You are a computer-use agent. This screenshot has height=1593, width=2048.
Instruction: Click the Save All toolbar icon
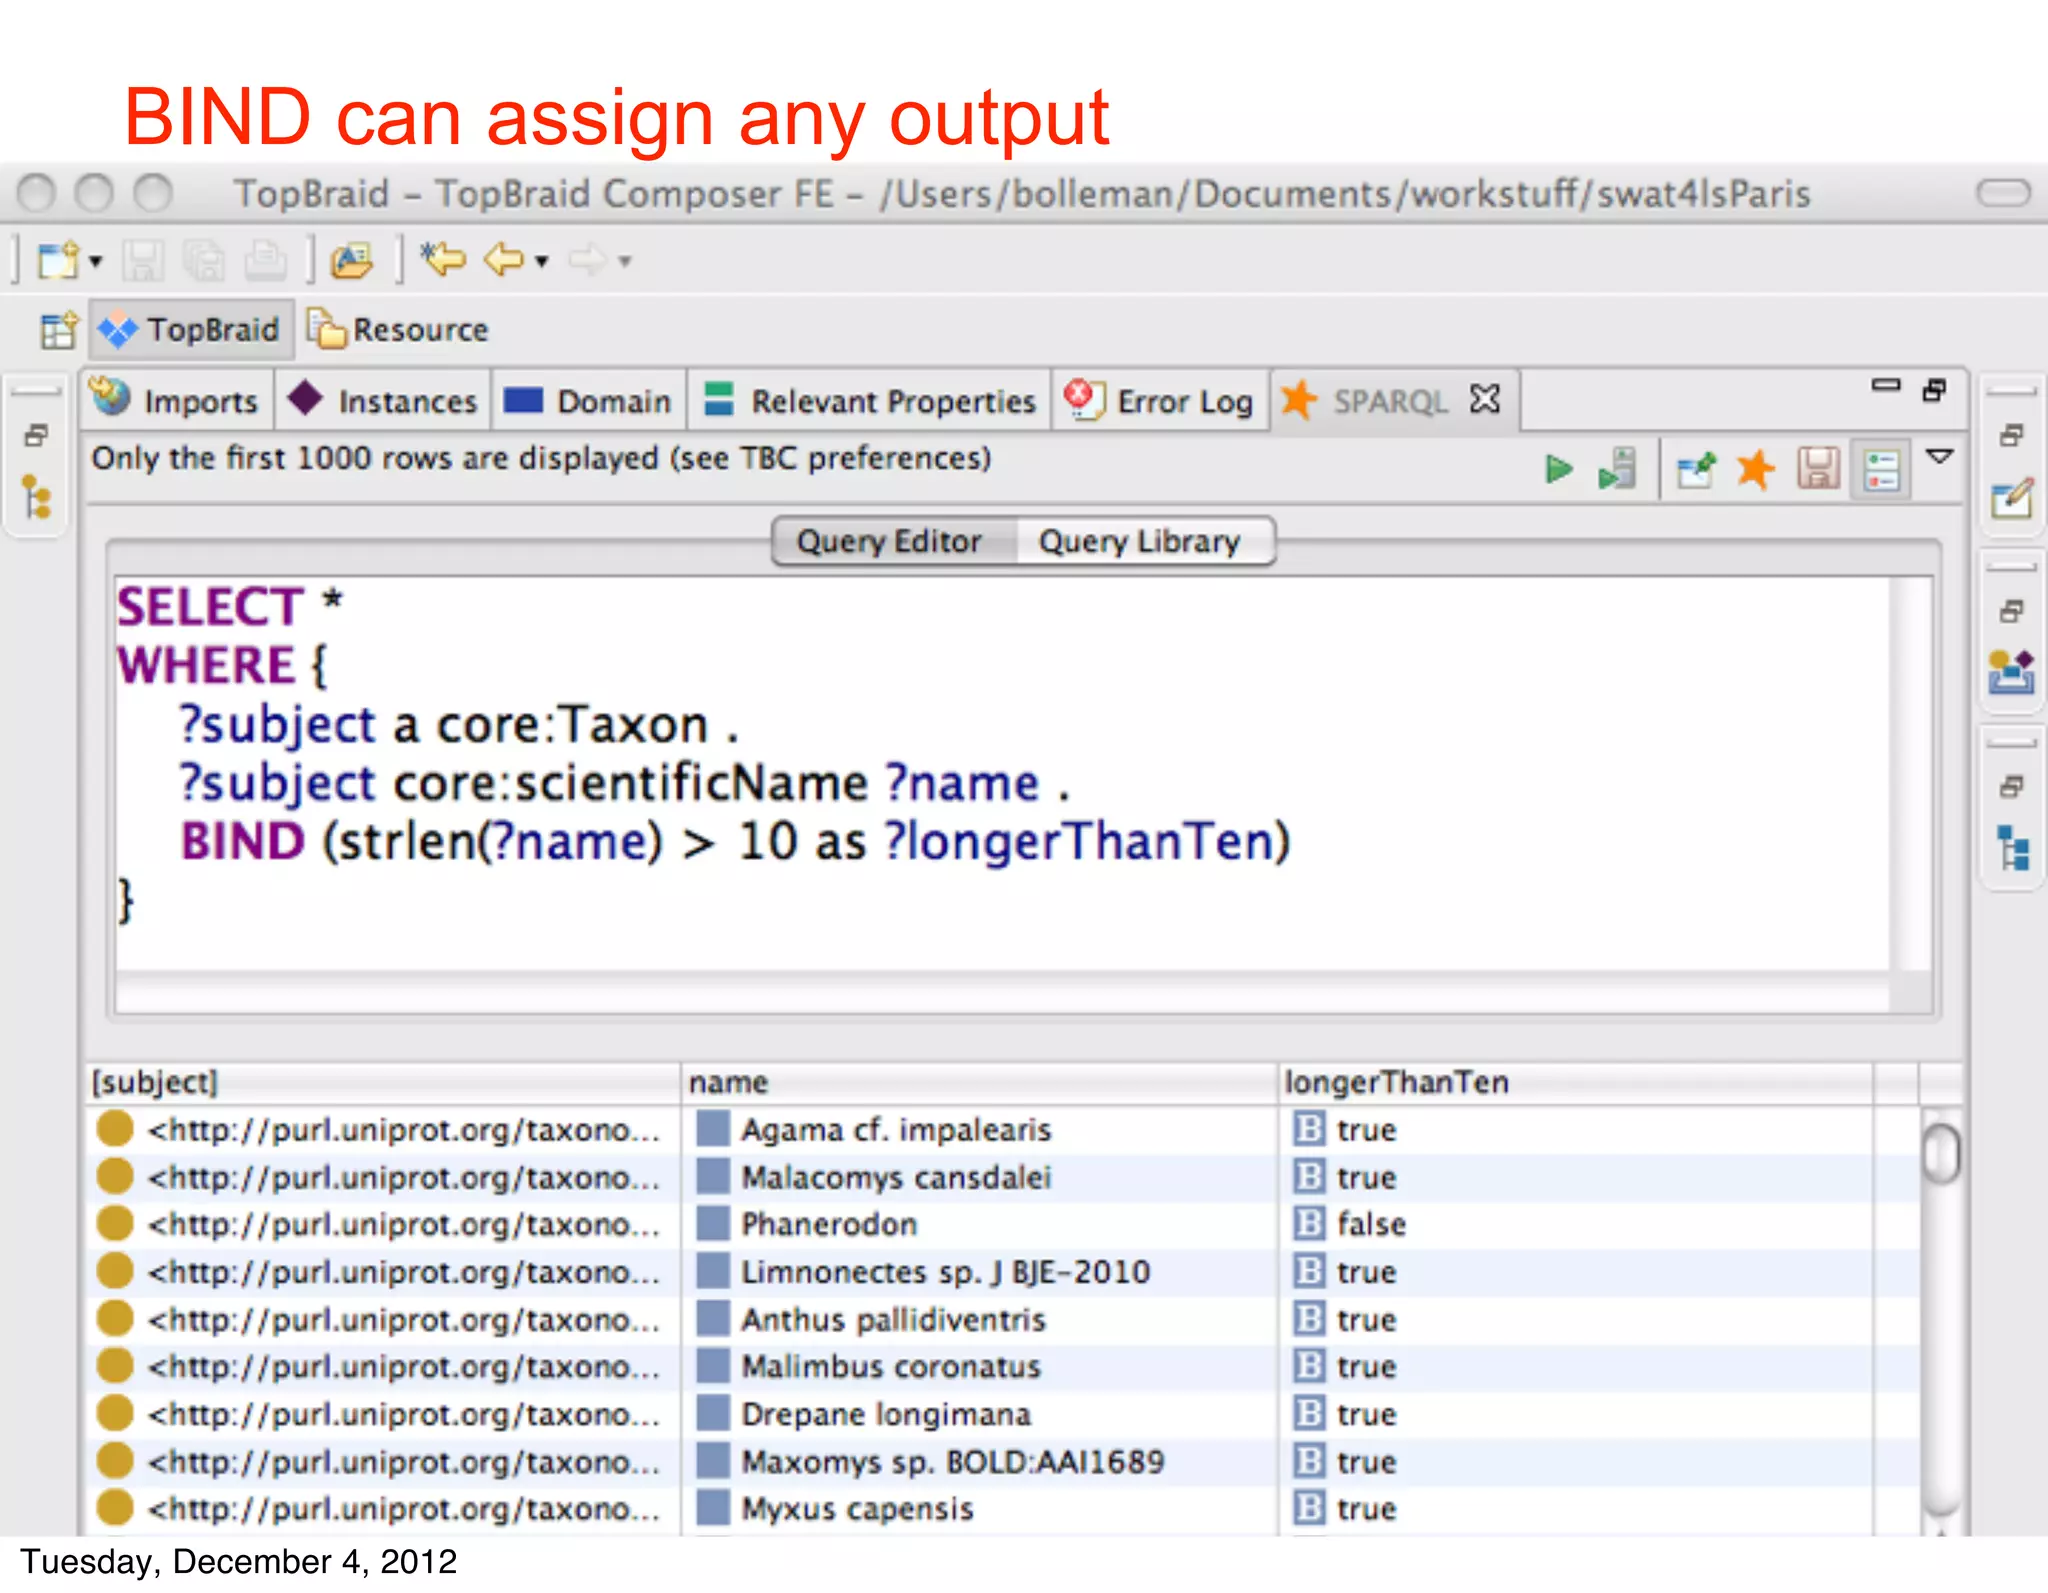[205, 261]
